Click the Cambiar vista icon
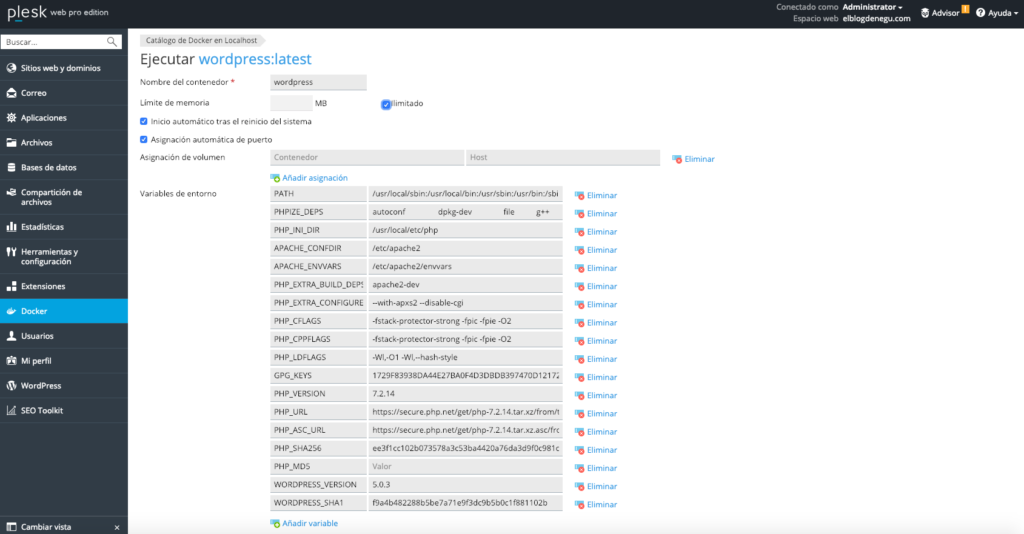Image resolution: width=1024 pixels, height=534 pixels. click(11, 527)
